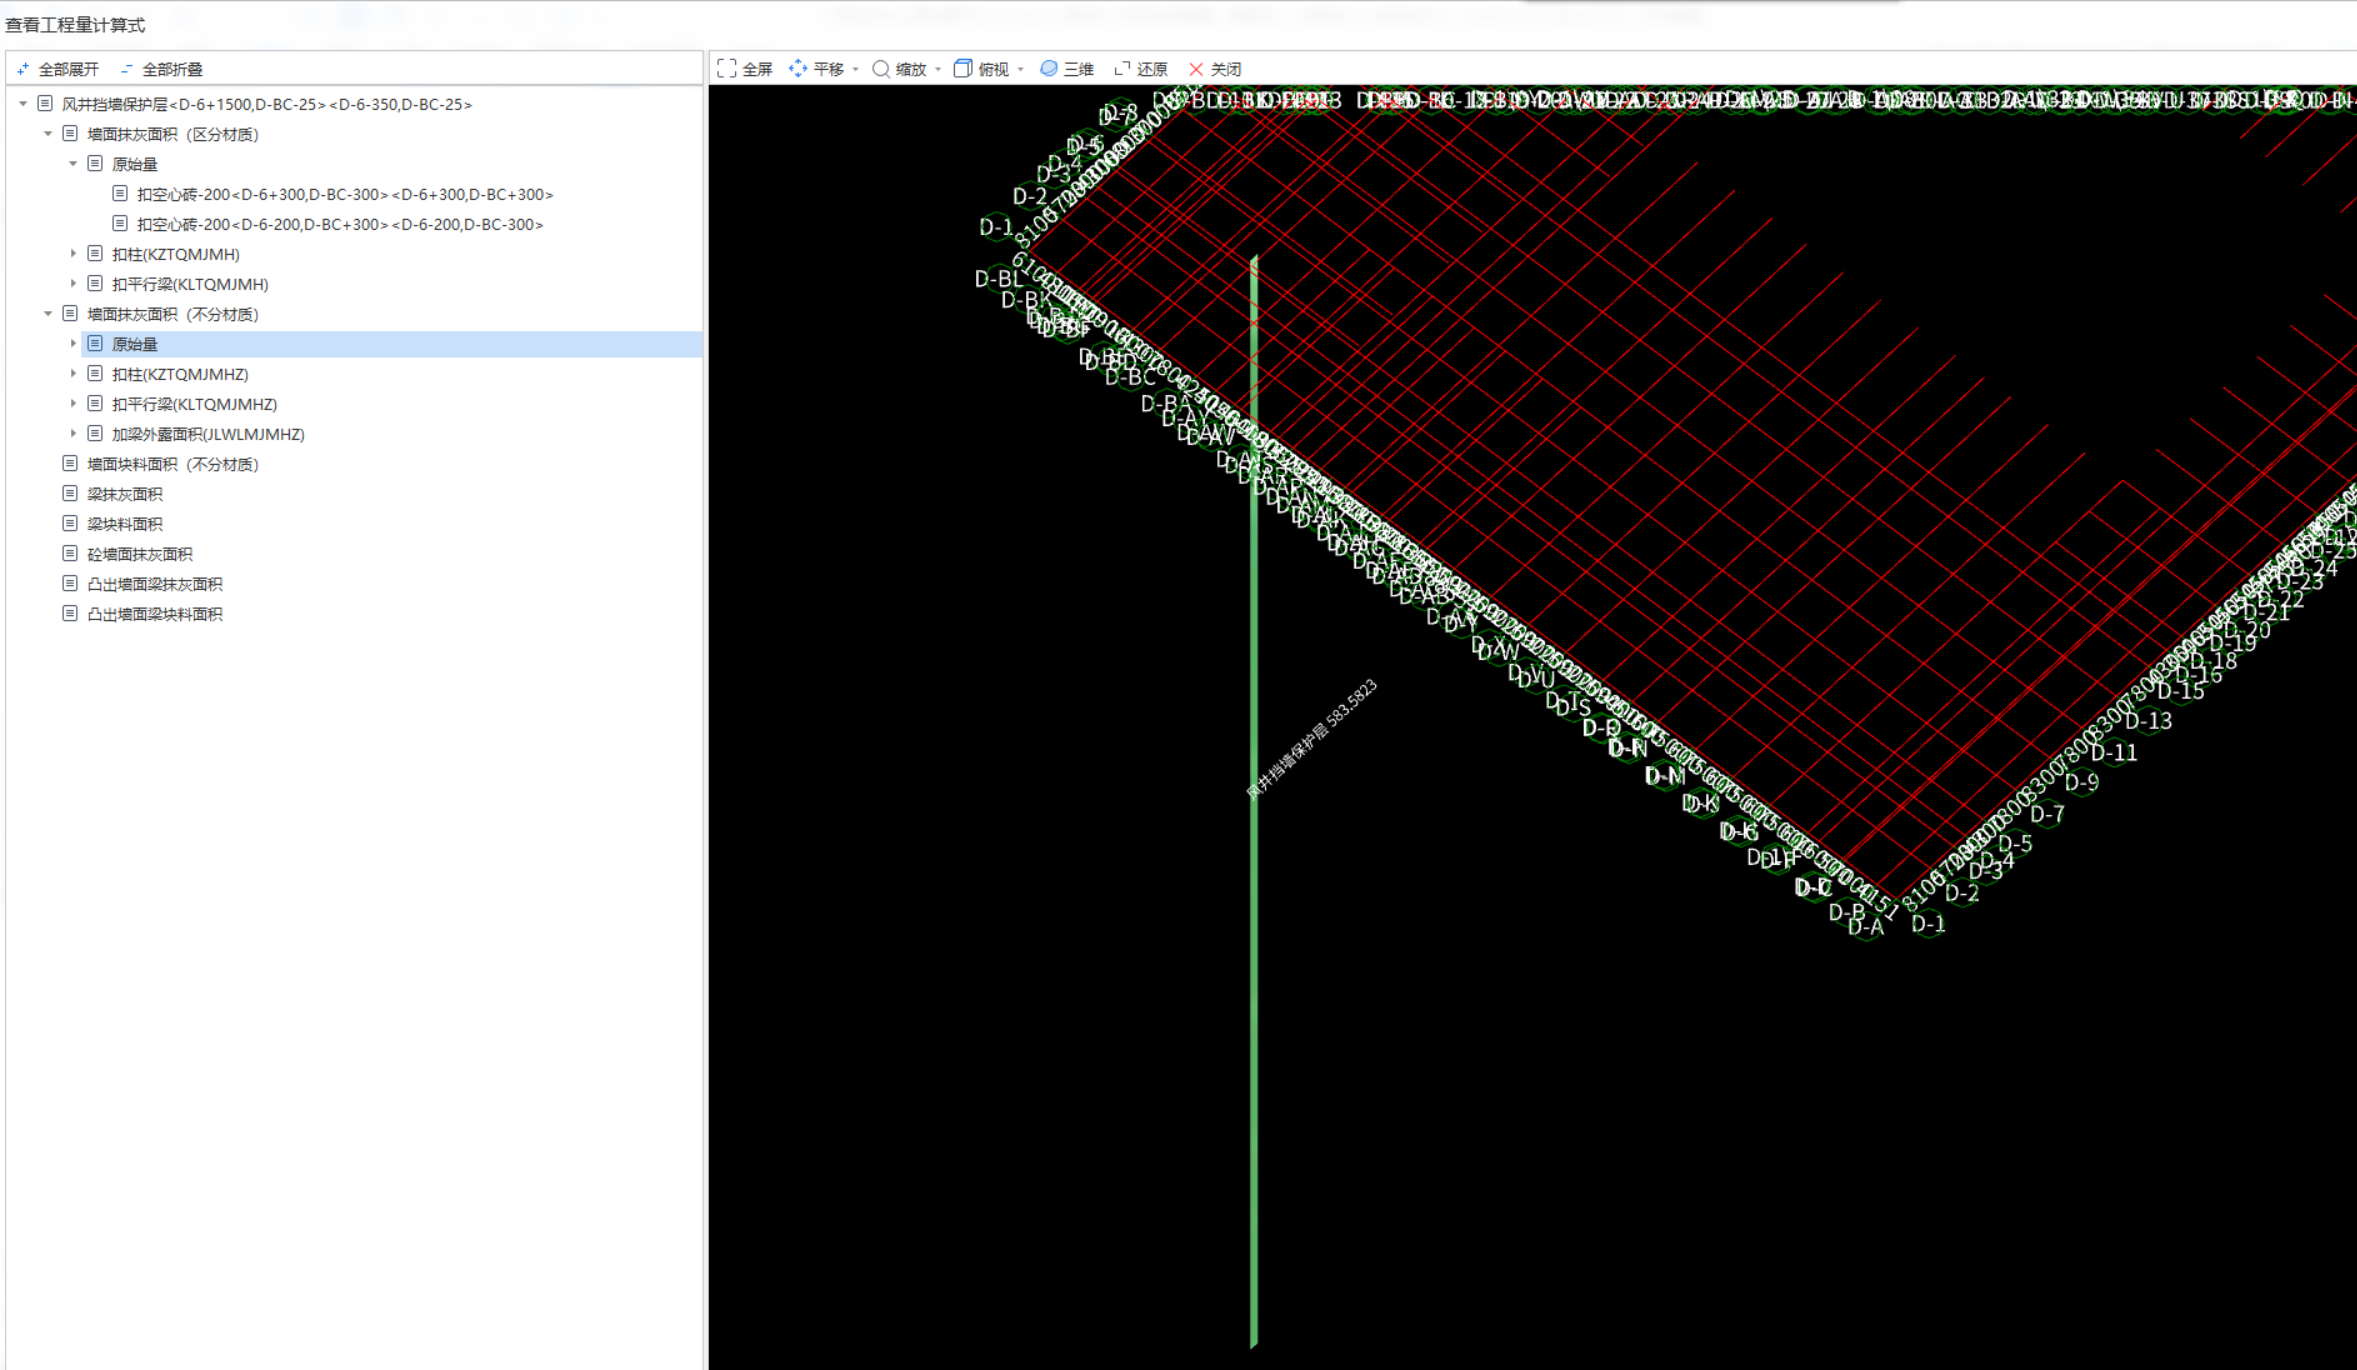Click the 全部展开 expand-all button
This screenshot has width=2357, height=1370.
pos(57,69)
